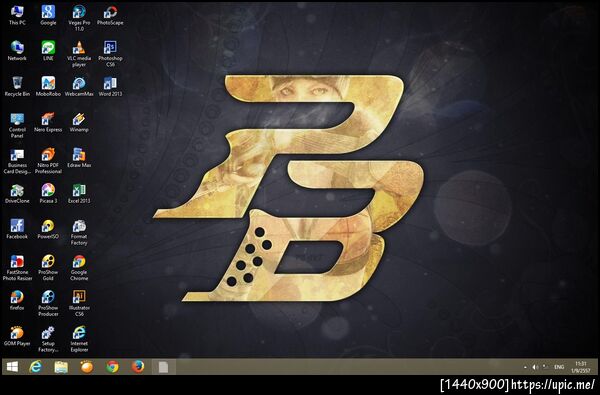Viewport: 600px width, 395px height.
Task: Launch Chrome from the taskbar
Action: (x=112, y=367)
